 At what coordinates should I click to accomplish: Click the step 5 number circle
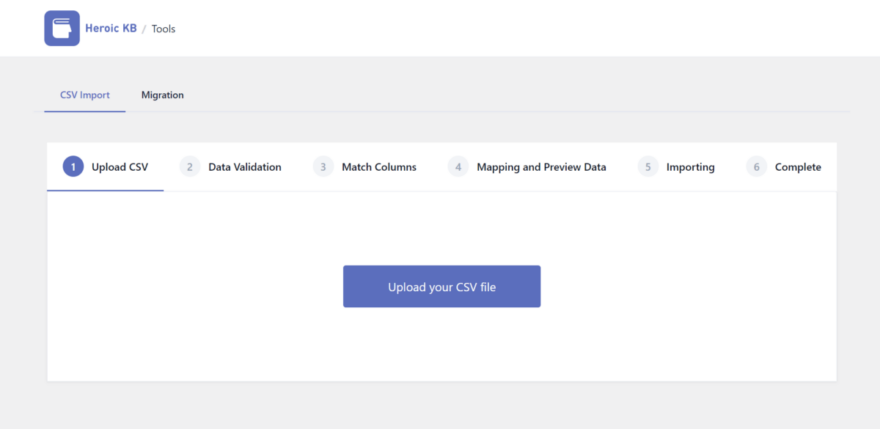[648, 167]
